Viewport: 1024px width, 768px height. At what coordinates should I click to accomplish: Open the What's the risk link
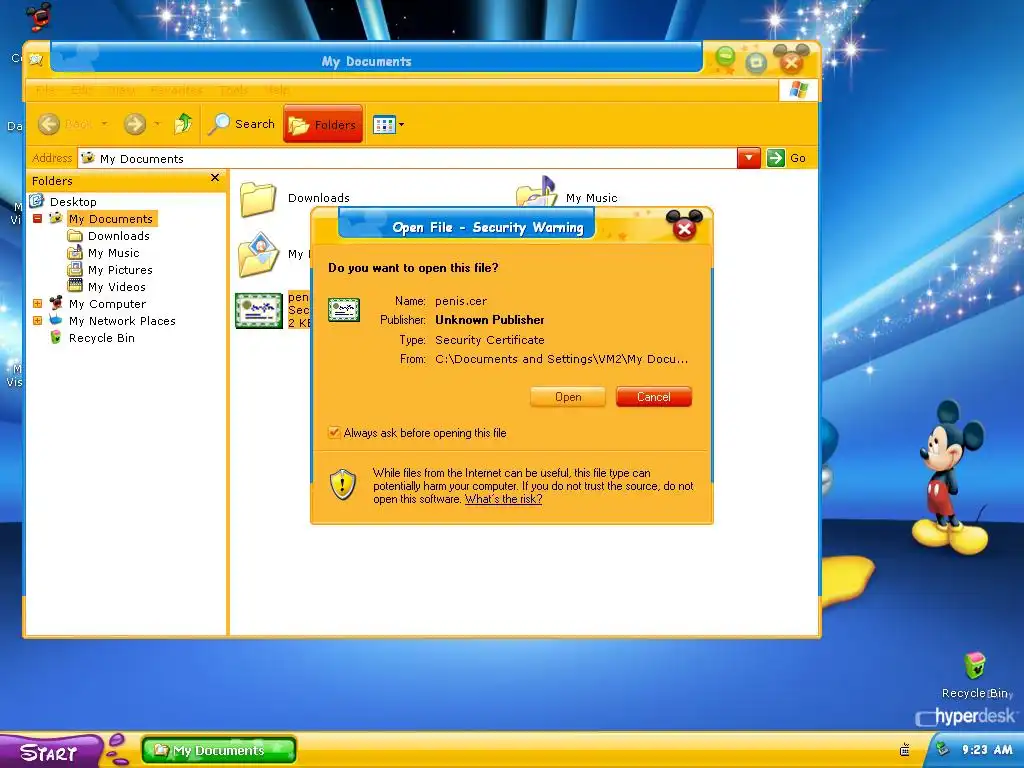pyautogui.click(x=504, y=499)
